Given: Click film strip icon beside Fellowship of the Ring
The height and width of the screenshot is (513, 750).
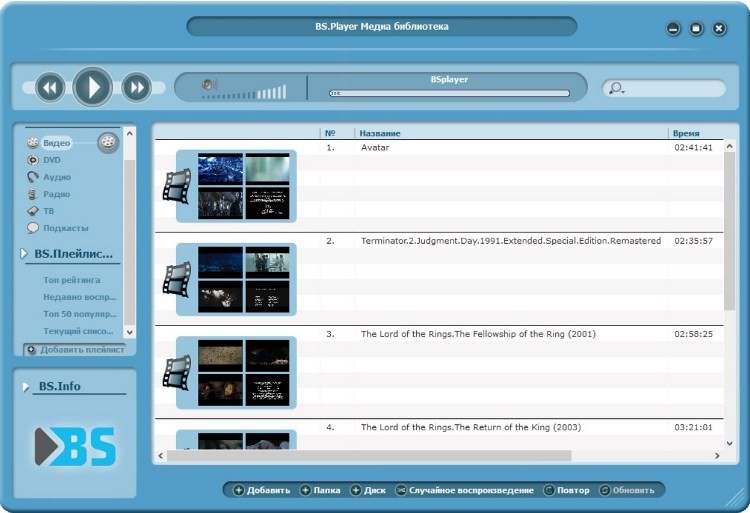Looking at the screenshot, I should click(177, 372).
